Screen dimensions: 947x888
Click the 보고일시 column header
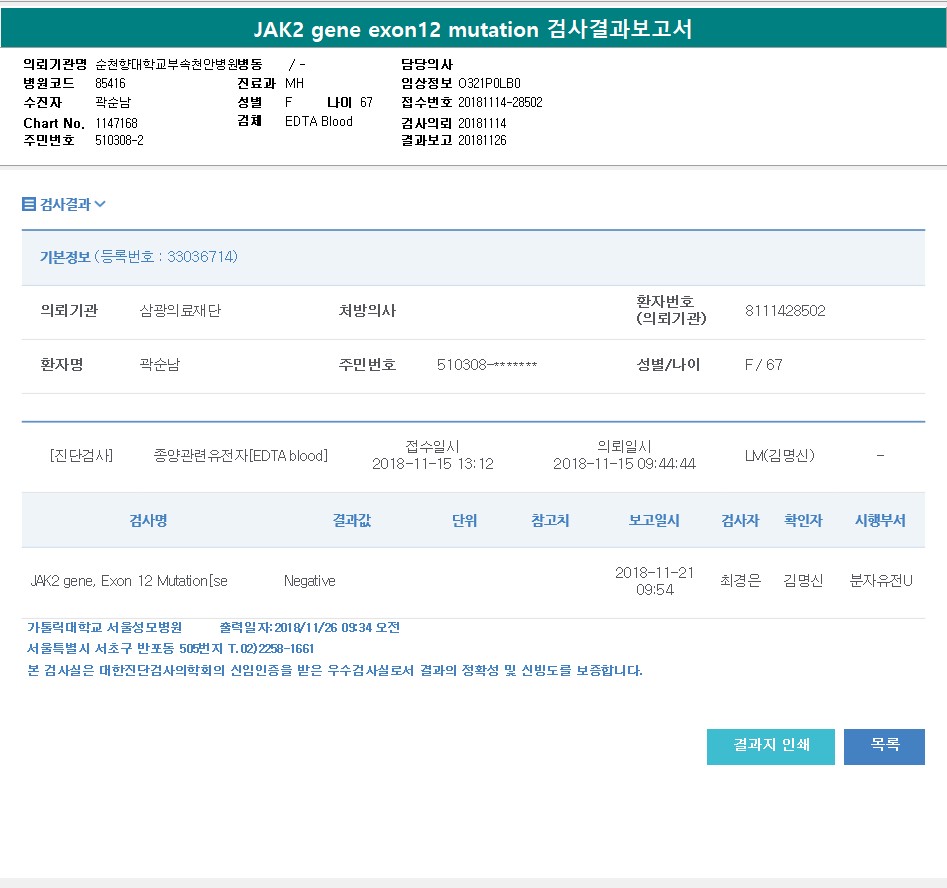point(654,521)
